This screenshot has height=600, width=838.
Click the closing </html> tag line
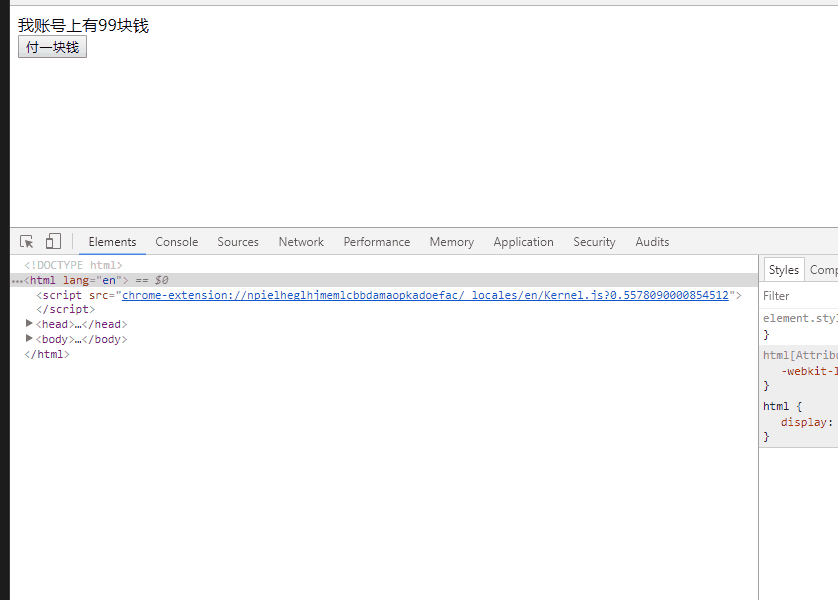tap(46, 354)
